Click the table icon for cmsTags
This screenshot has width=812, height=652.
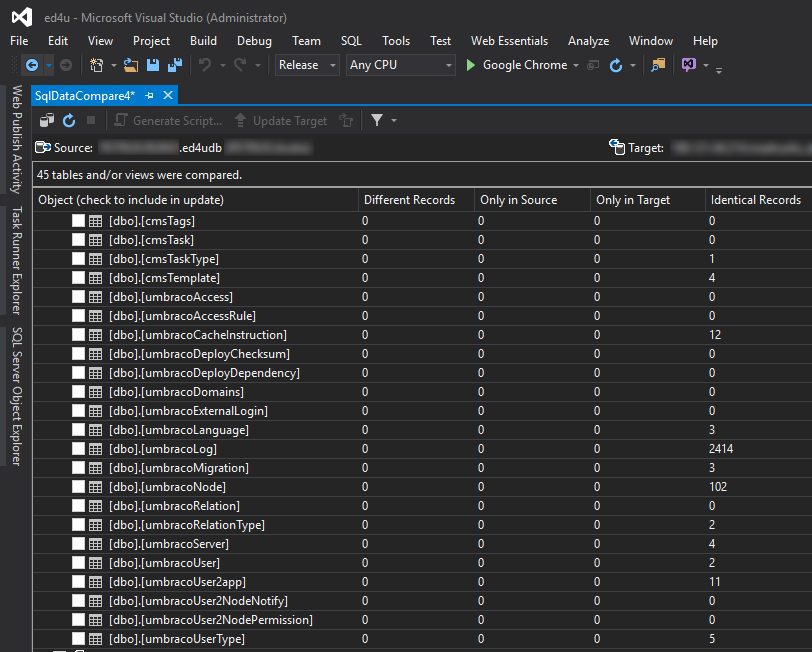95,221
